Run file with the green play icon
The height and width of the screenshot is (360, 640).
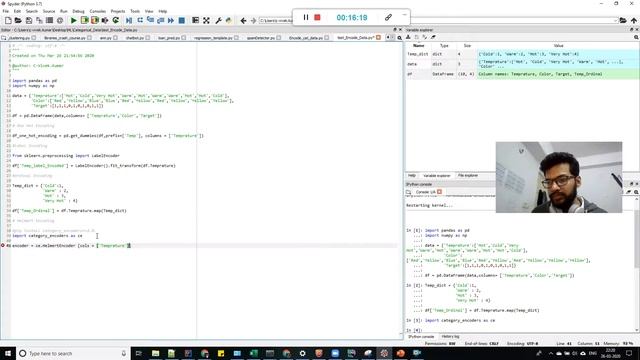coord(73,20)
